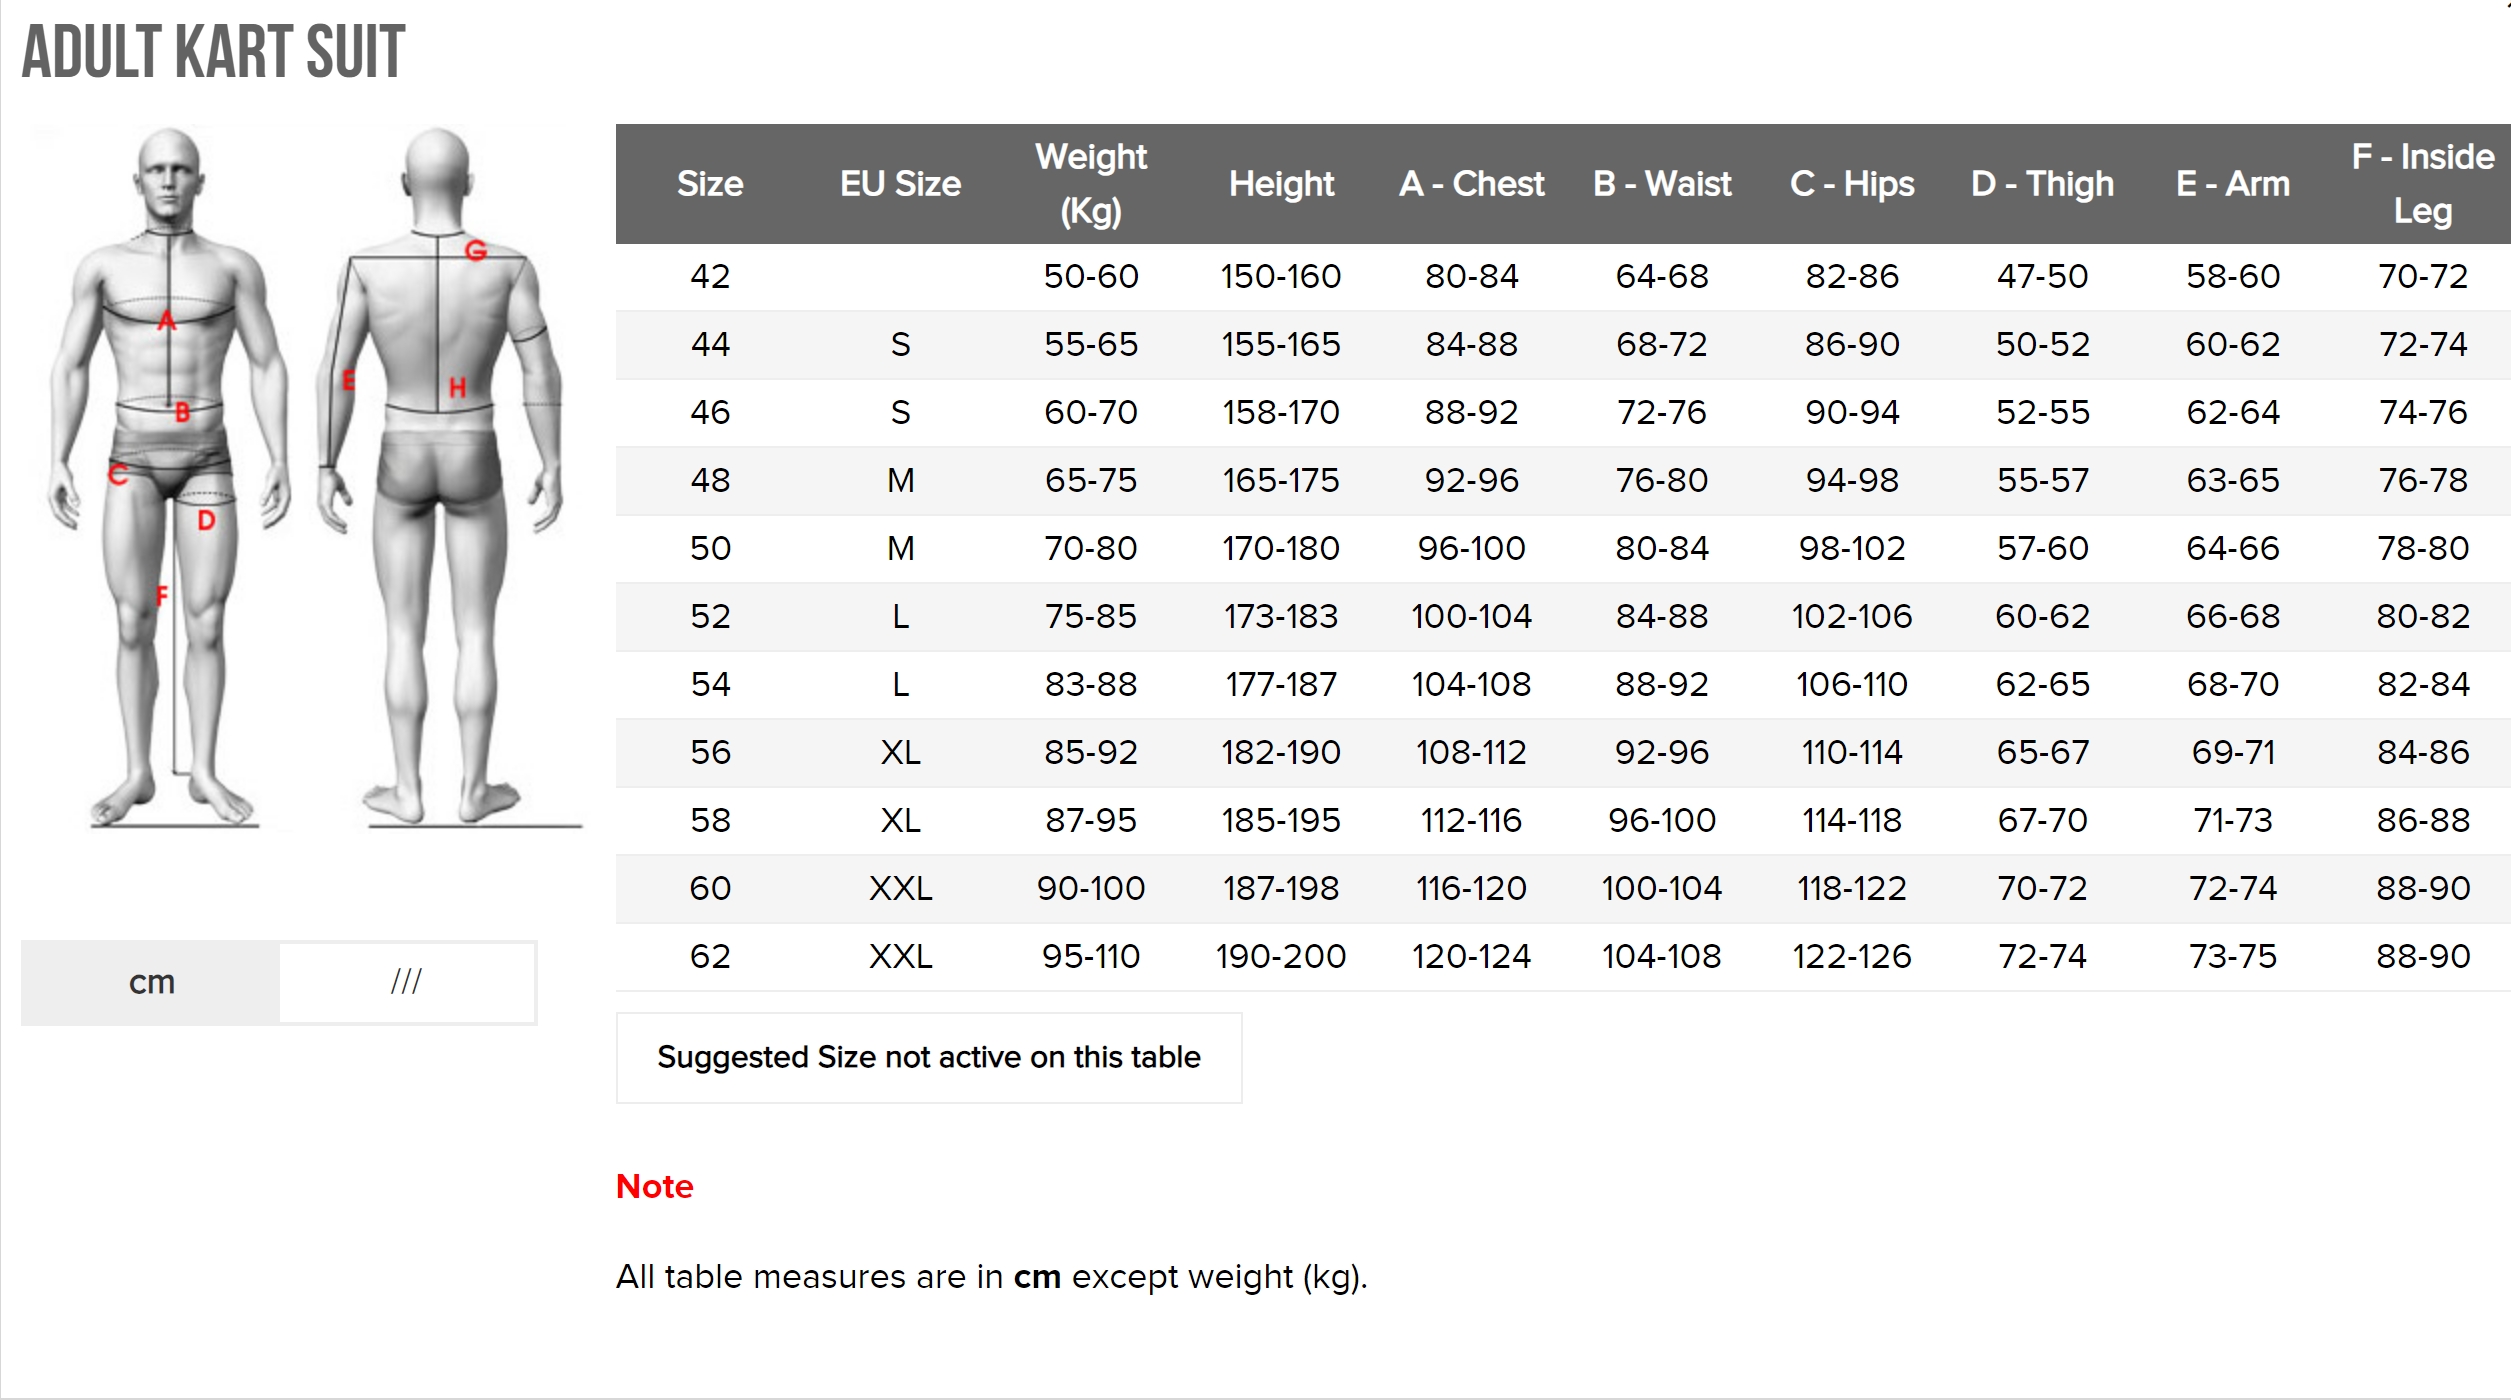The image size is (2511, 1400).
Task: Click the red A chest marker
Action: tap(166, 321)
